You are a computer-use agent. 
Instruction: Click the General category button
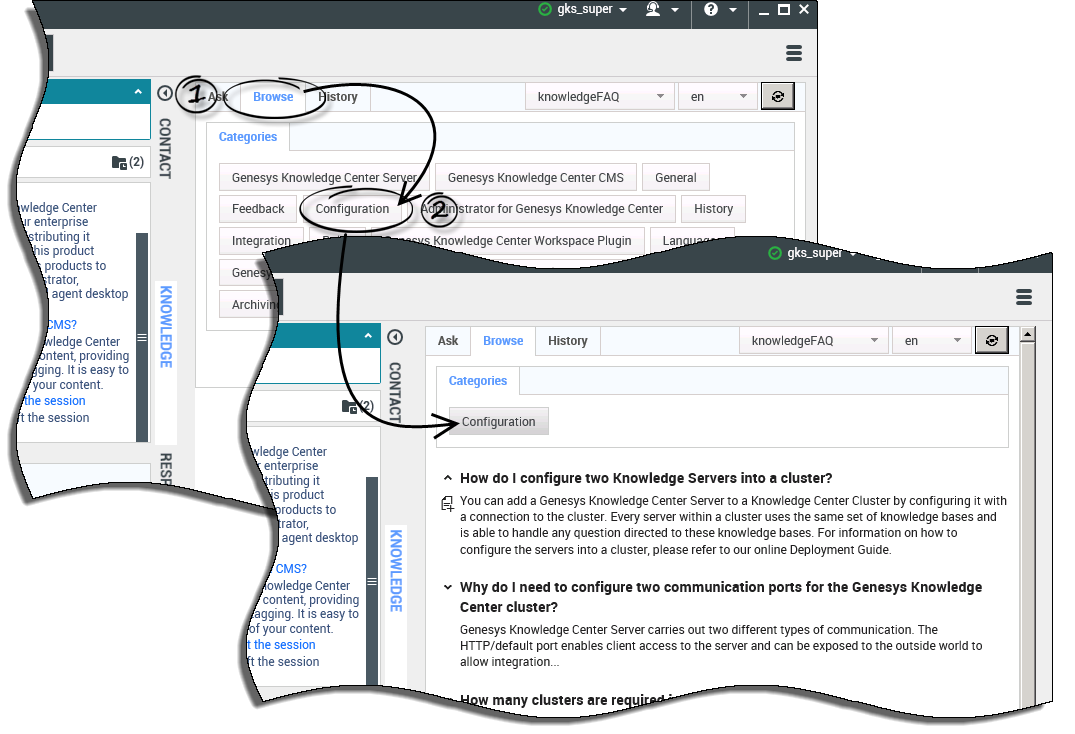675,178
